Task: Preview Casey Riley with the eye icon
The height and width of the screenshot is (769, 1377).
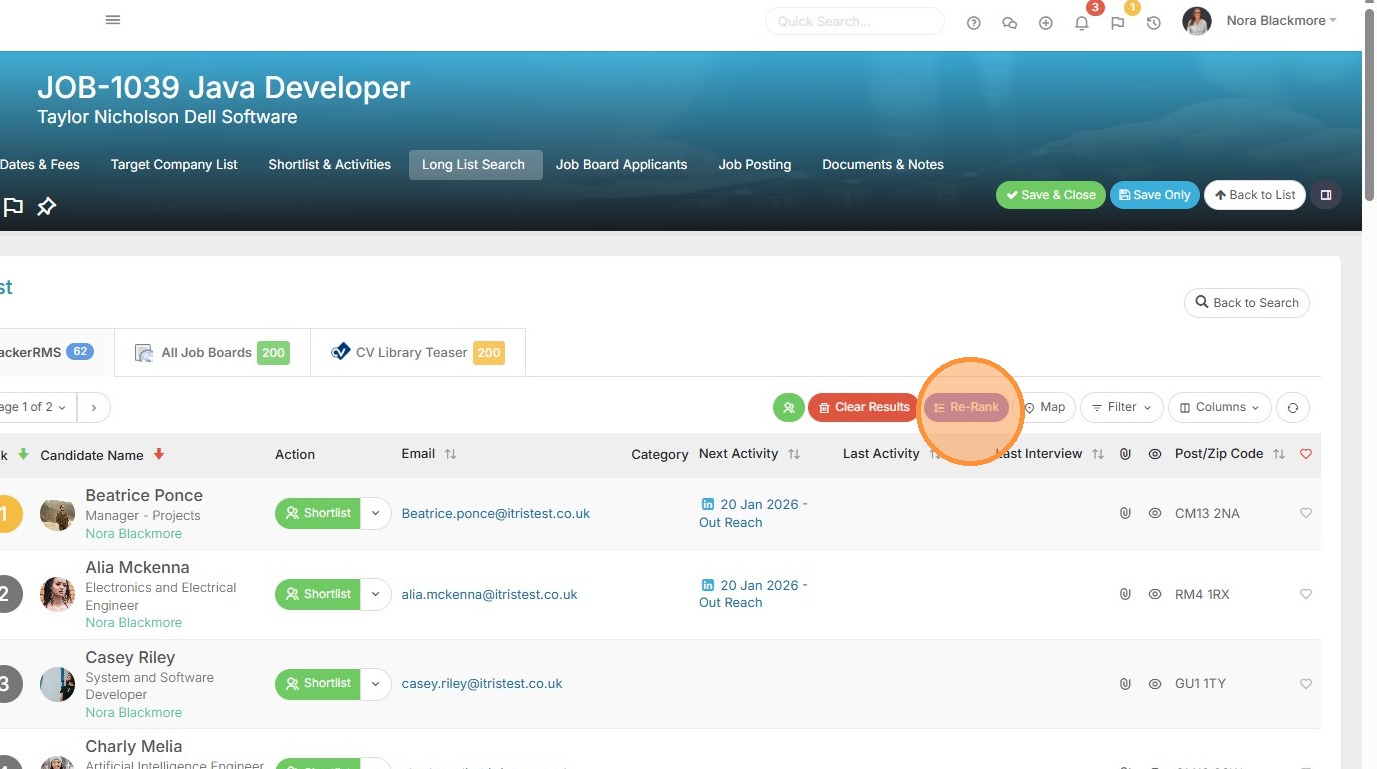Action: click(1155, 684)
